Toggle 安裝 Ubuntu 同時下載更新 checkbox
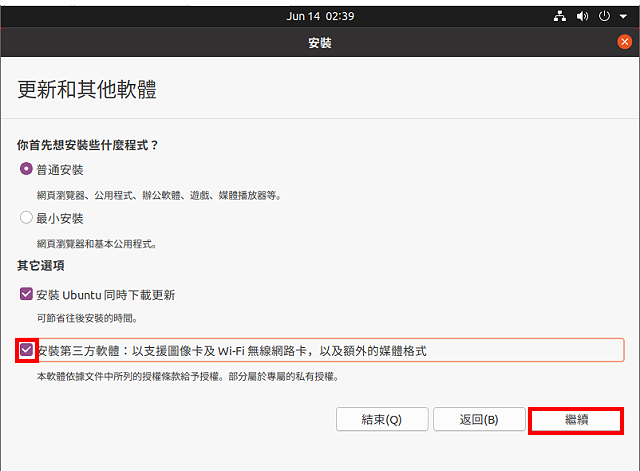The width and height of the screenshot is (640, 471). tap(26, 294)
